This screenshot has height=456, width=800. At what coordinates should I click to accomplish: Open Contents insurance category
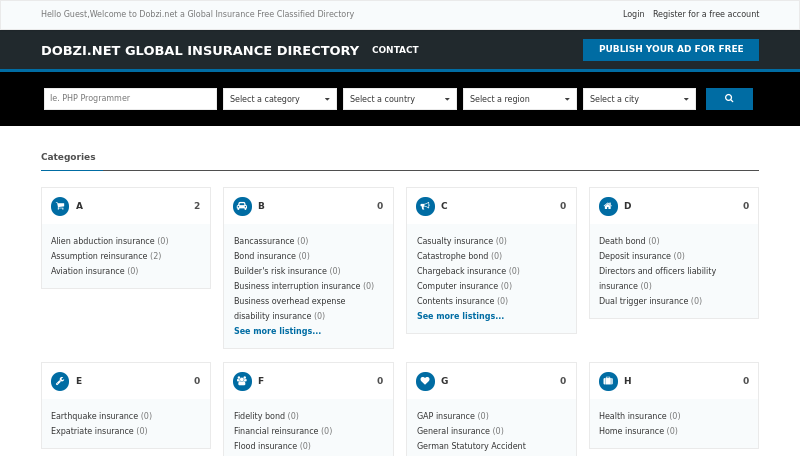pos(455,301)
